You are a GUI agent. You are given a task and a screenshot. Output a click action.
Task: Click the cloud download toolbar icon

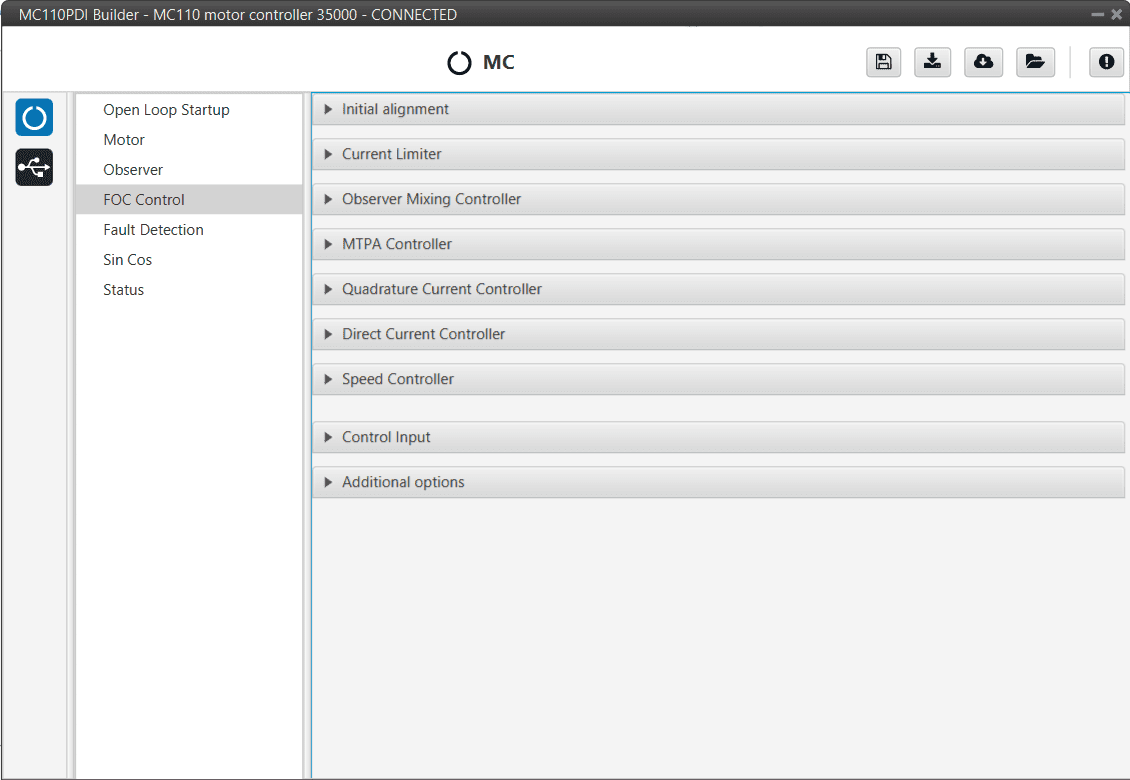coord(984,62)
